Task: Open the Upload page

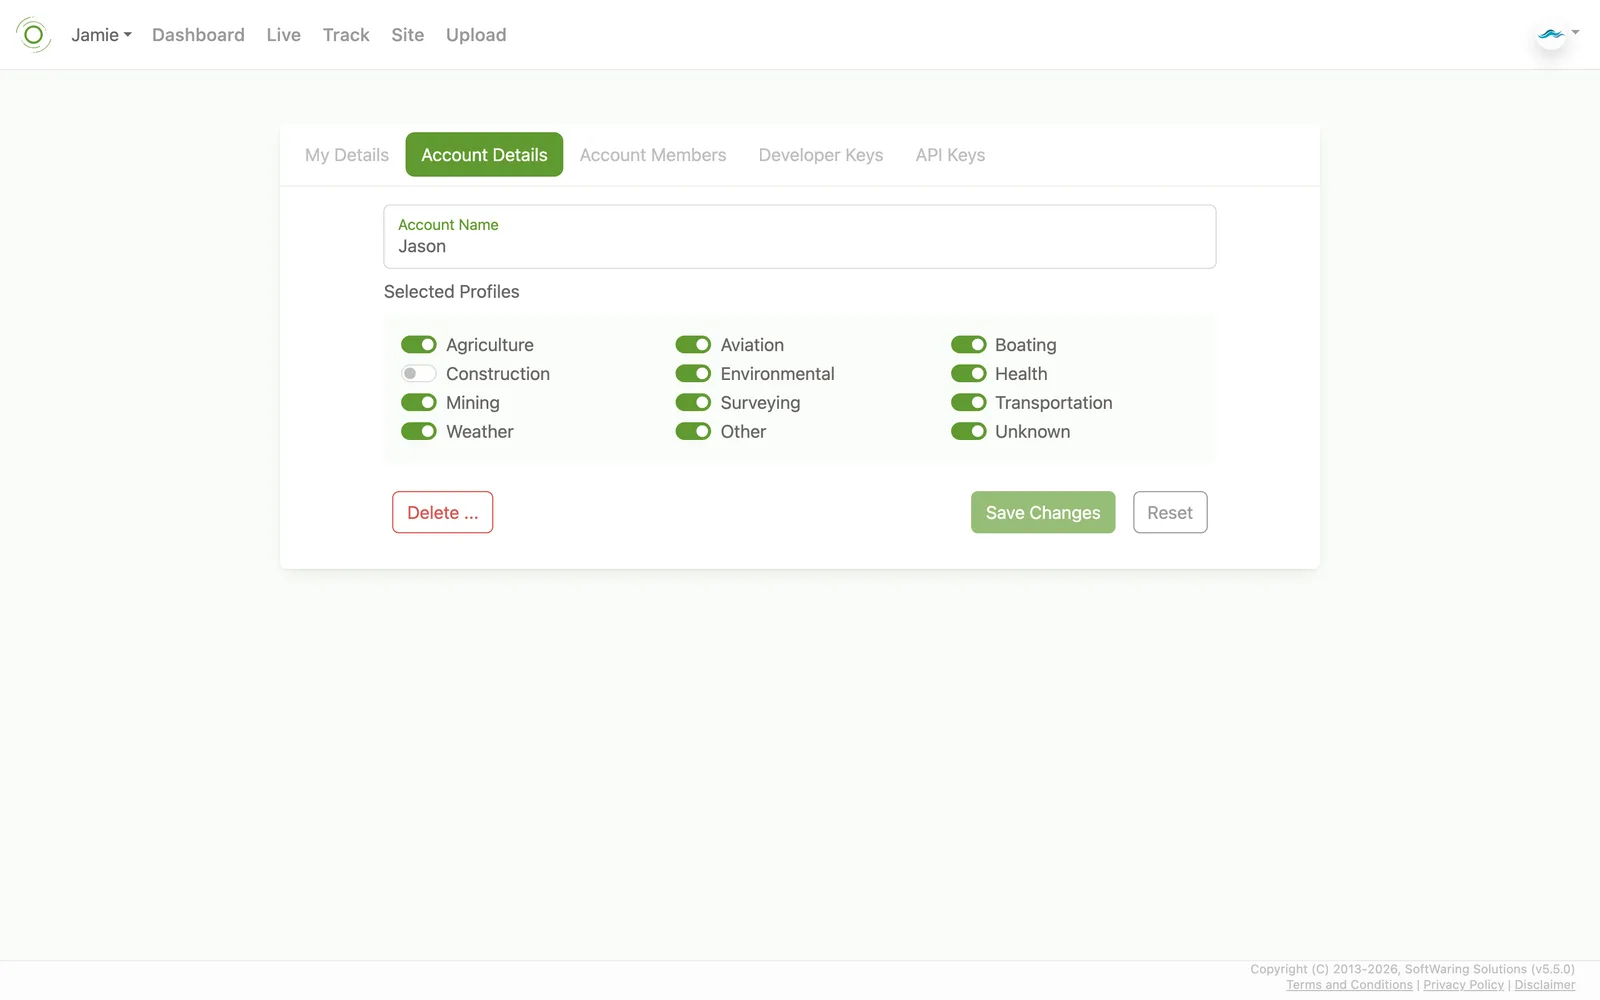Action: pos(476,35)
